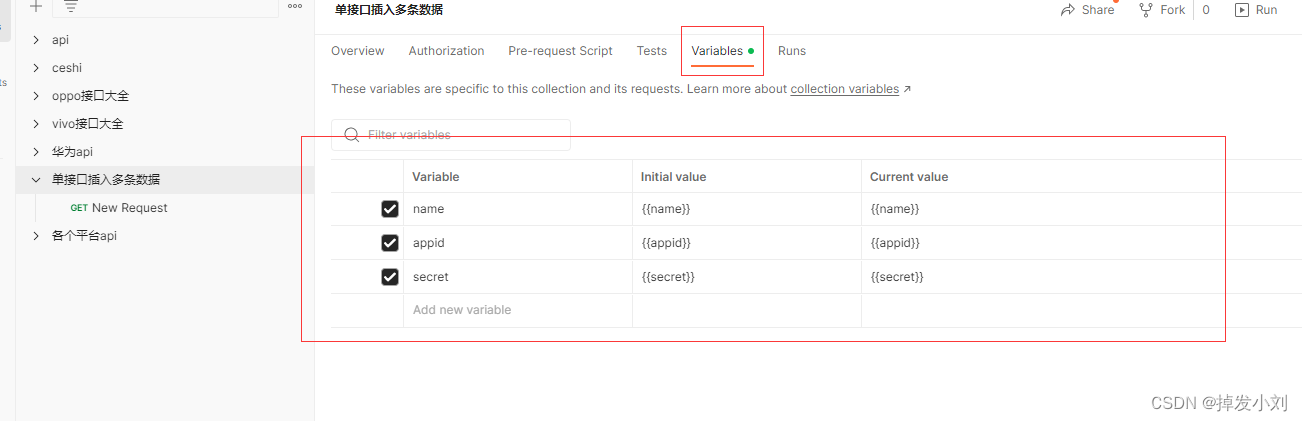Uncheck the secret variable checkbox
Viewport: 1302px width, 421px height.
pyautogui.click(x=390, y=277)
